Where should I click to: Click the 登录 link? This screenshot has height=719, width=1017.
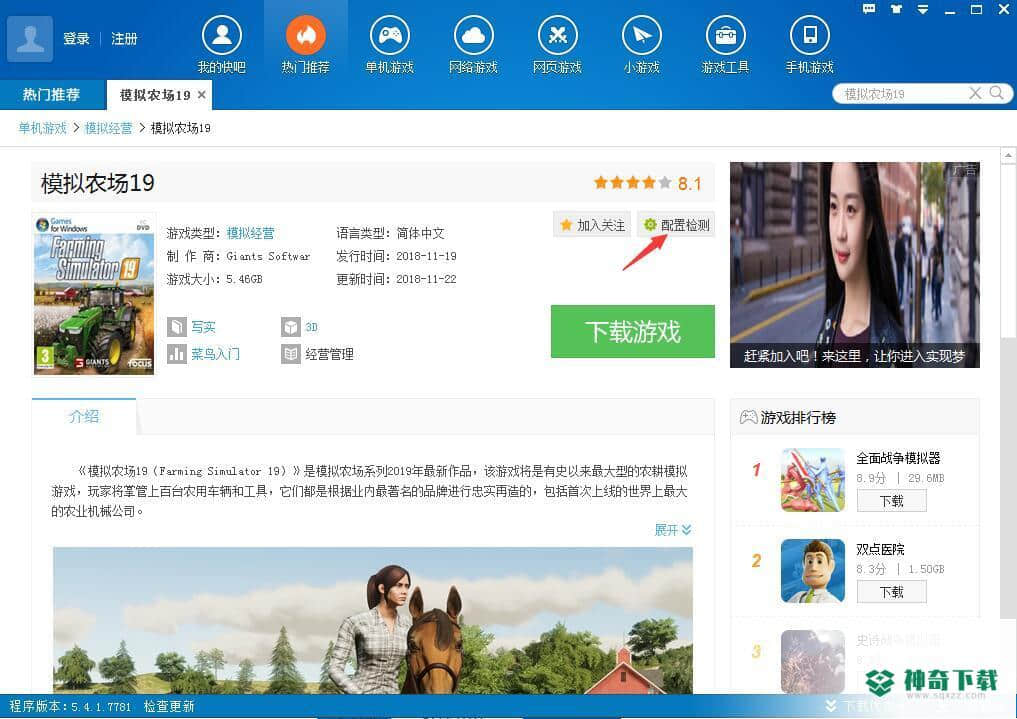(x=77, y=39)
